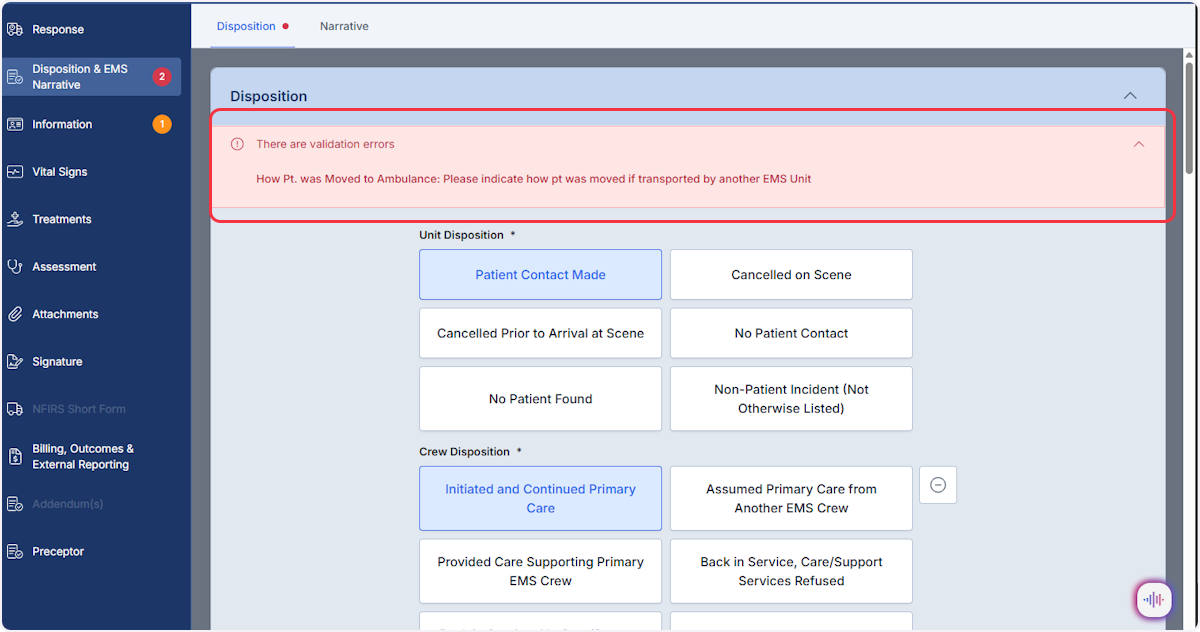Choose No Patient Contact option

click(791, 333)
